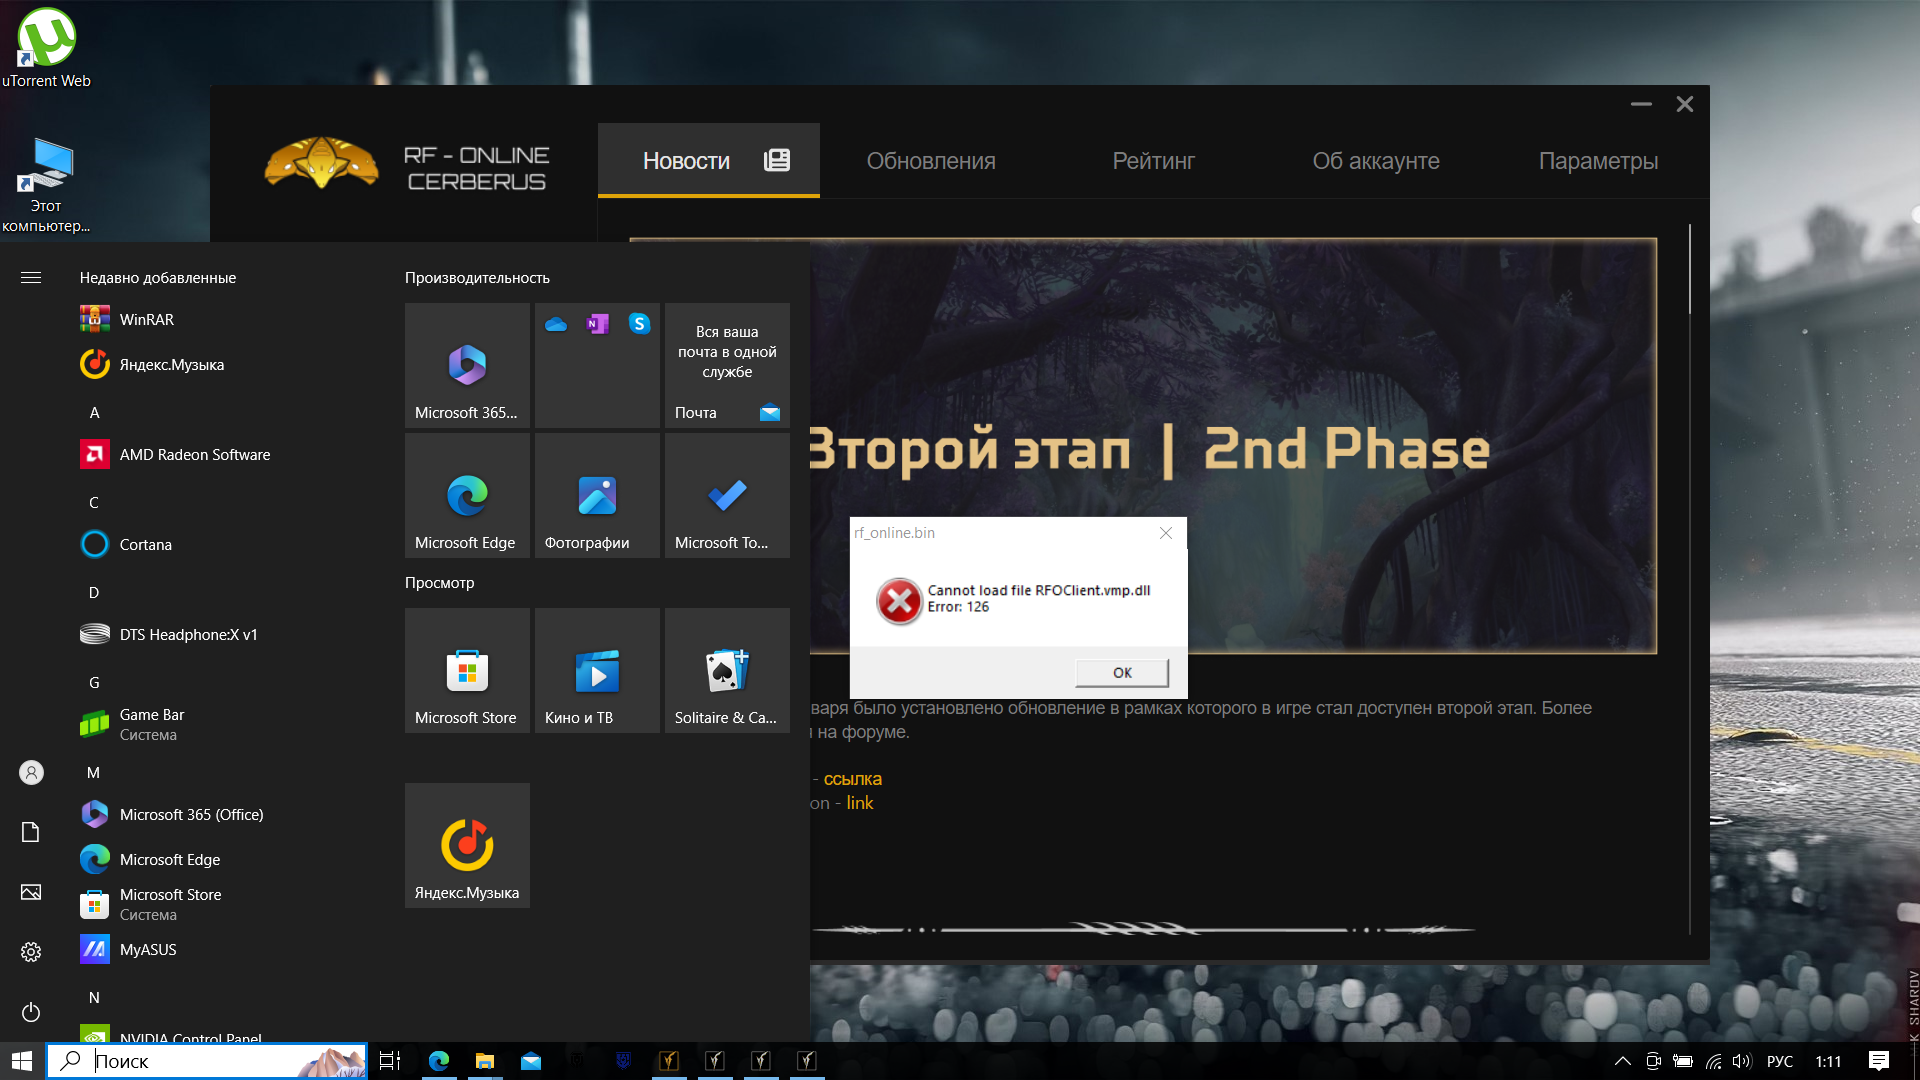This screenshot has height=1080, width=1920.
Task: Open the Wi-Fi network tray icon
Action: 1713,1061
